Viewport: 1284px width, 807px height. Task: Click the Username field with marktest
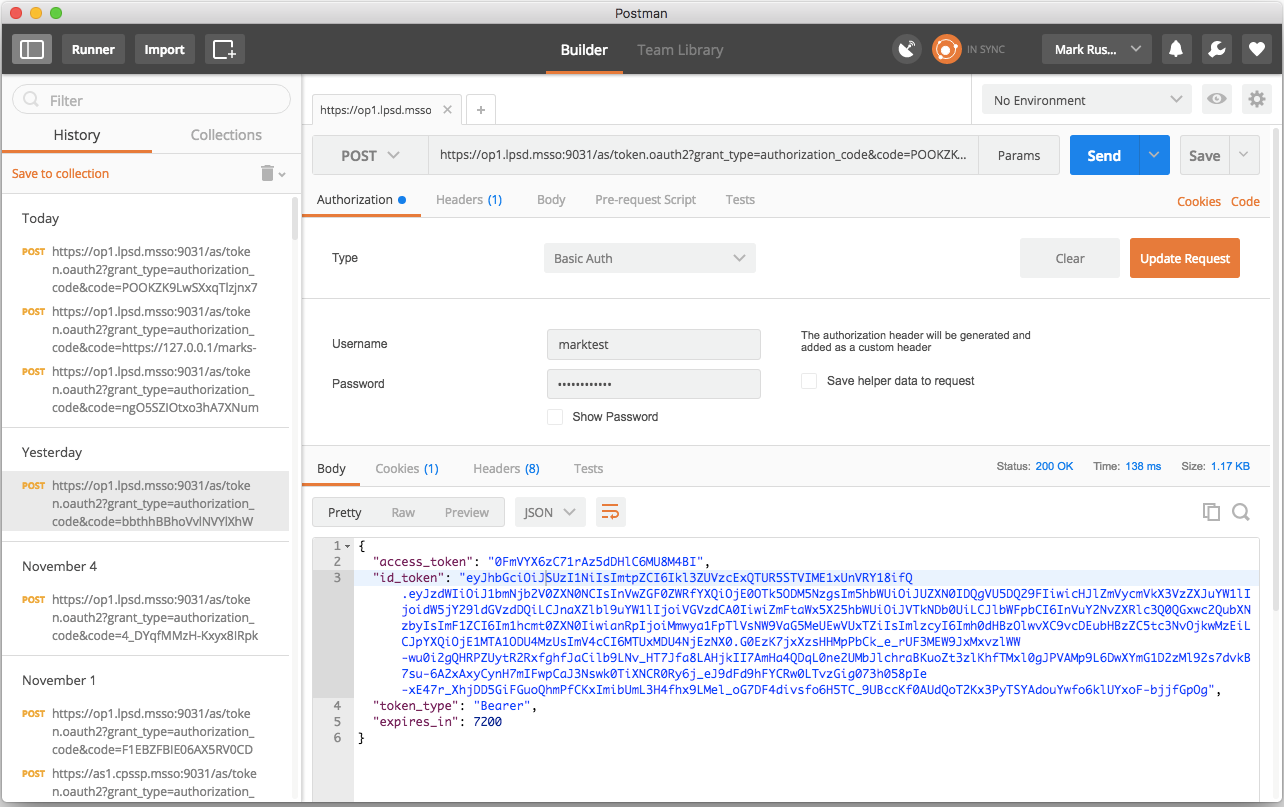pos(654,344)
